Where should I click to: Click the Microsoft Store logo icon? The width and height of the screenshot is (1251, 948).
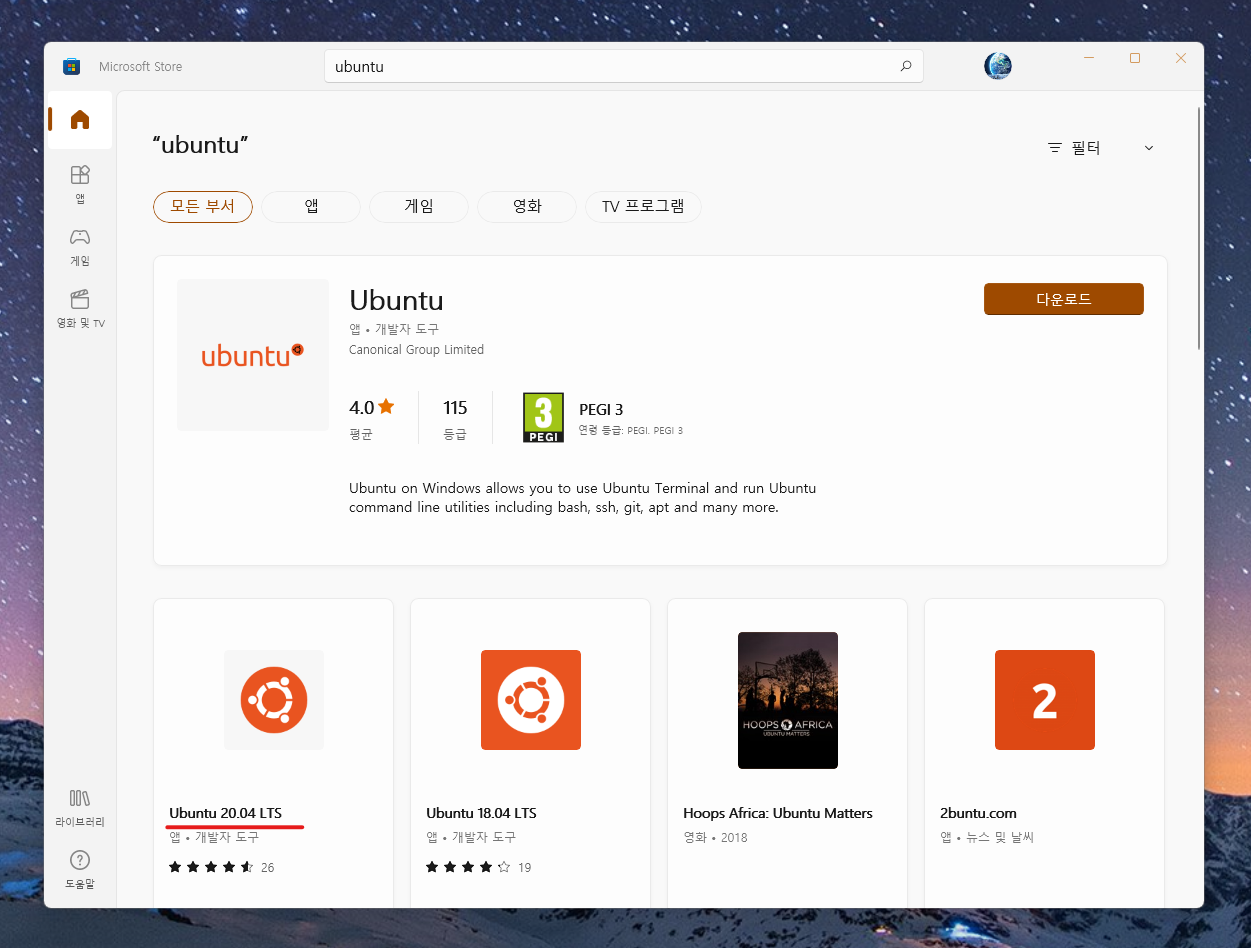pyautogui.click(x=71, y=67)
